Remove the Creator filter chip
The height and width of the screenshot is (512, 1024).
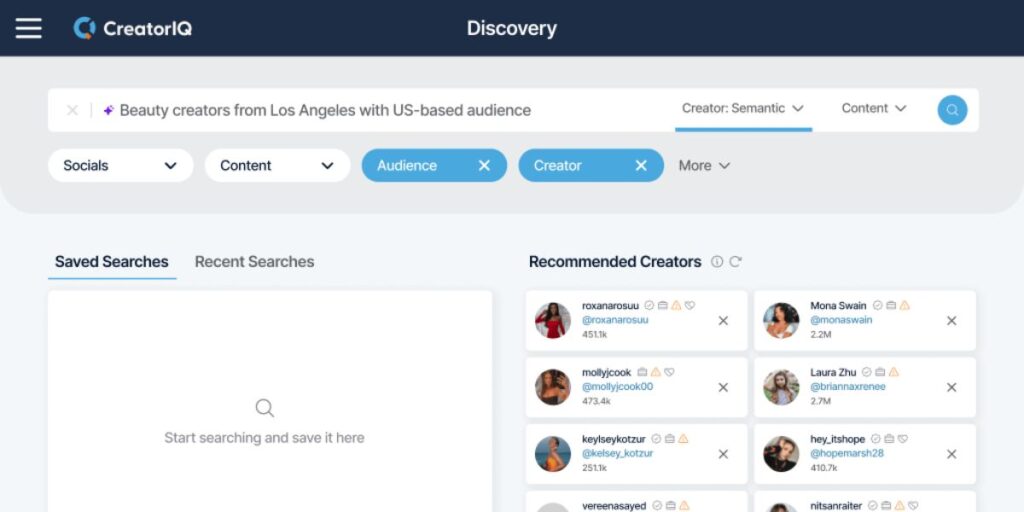[x=641, y=166]
